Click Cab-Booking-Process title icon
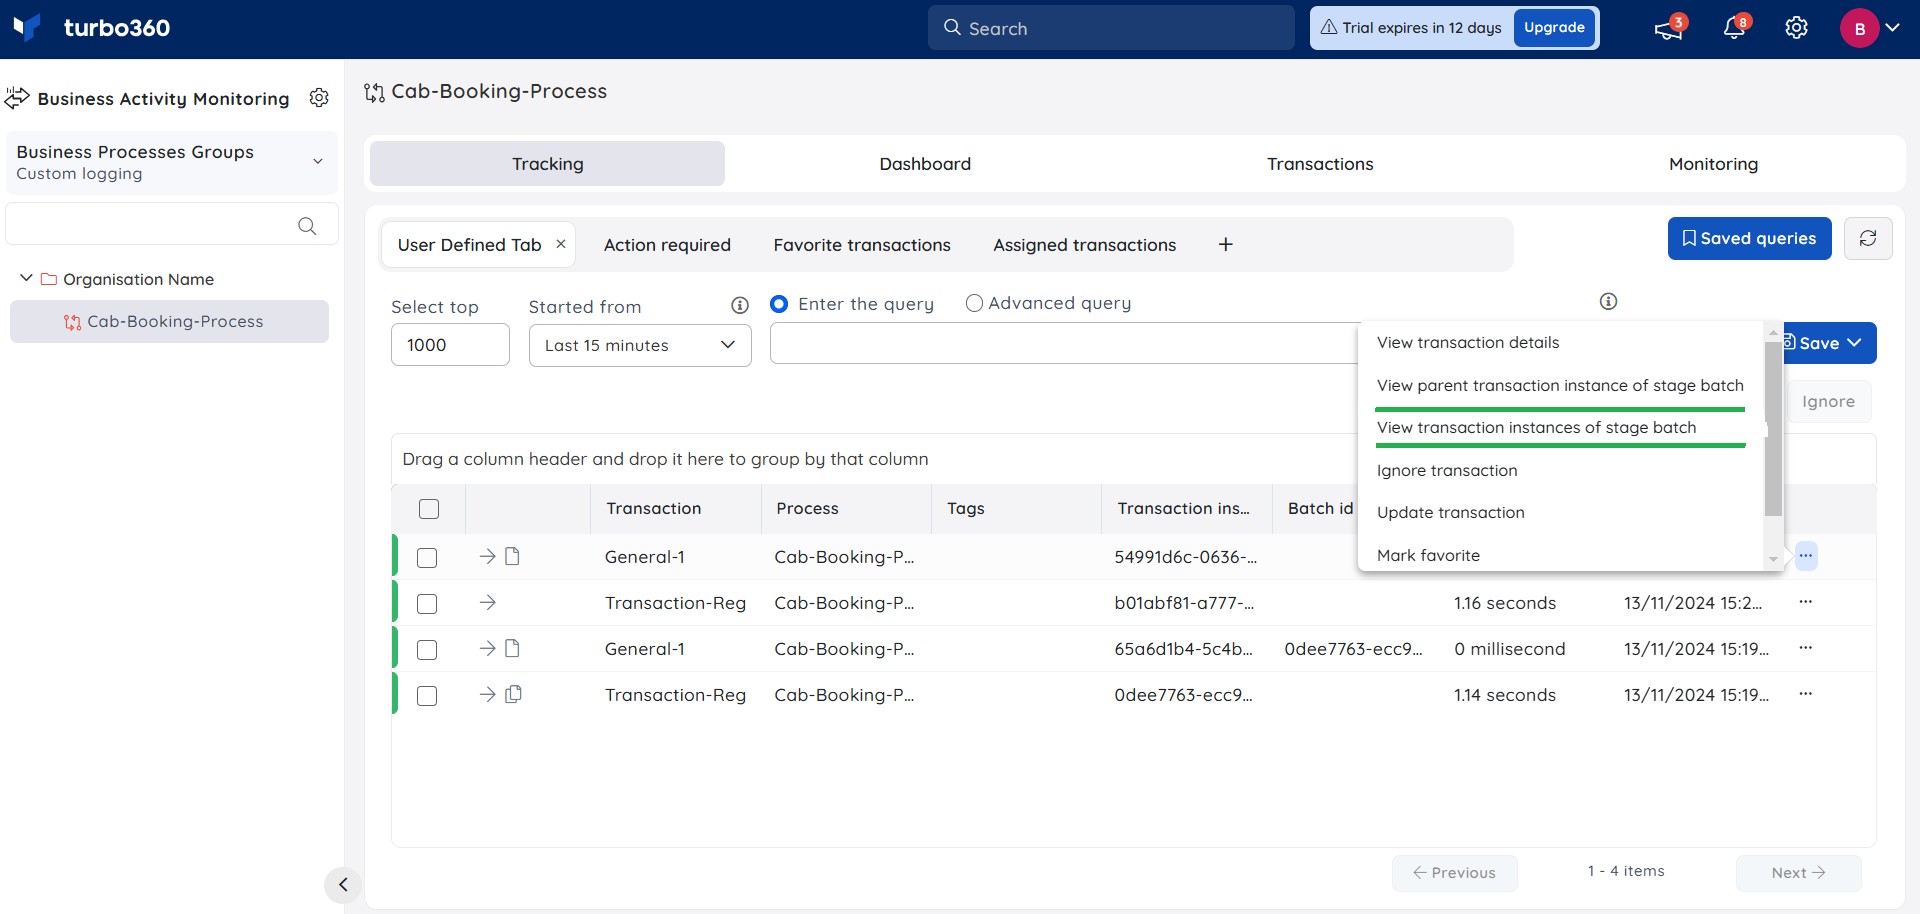1920x914 pixels. [x=374, y=92]
